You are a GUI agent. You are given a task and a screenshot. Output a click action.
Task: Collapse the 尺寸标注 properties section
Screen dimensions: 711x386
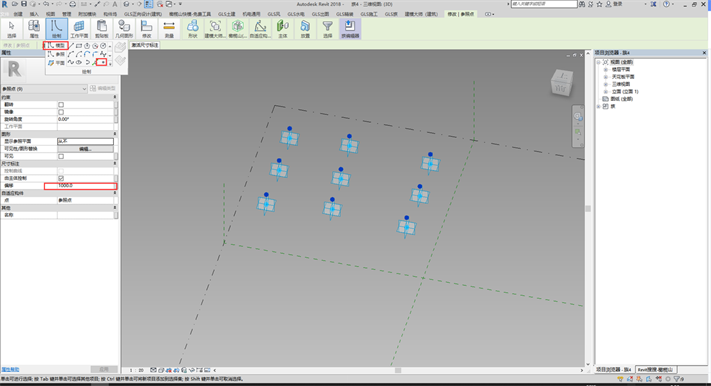115,163
